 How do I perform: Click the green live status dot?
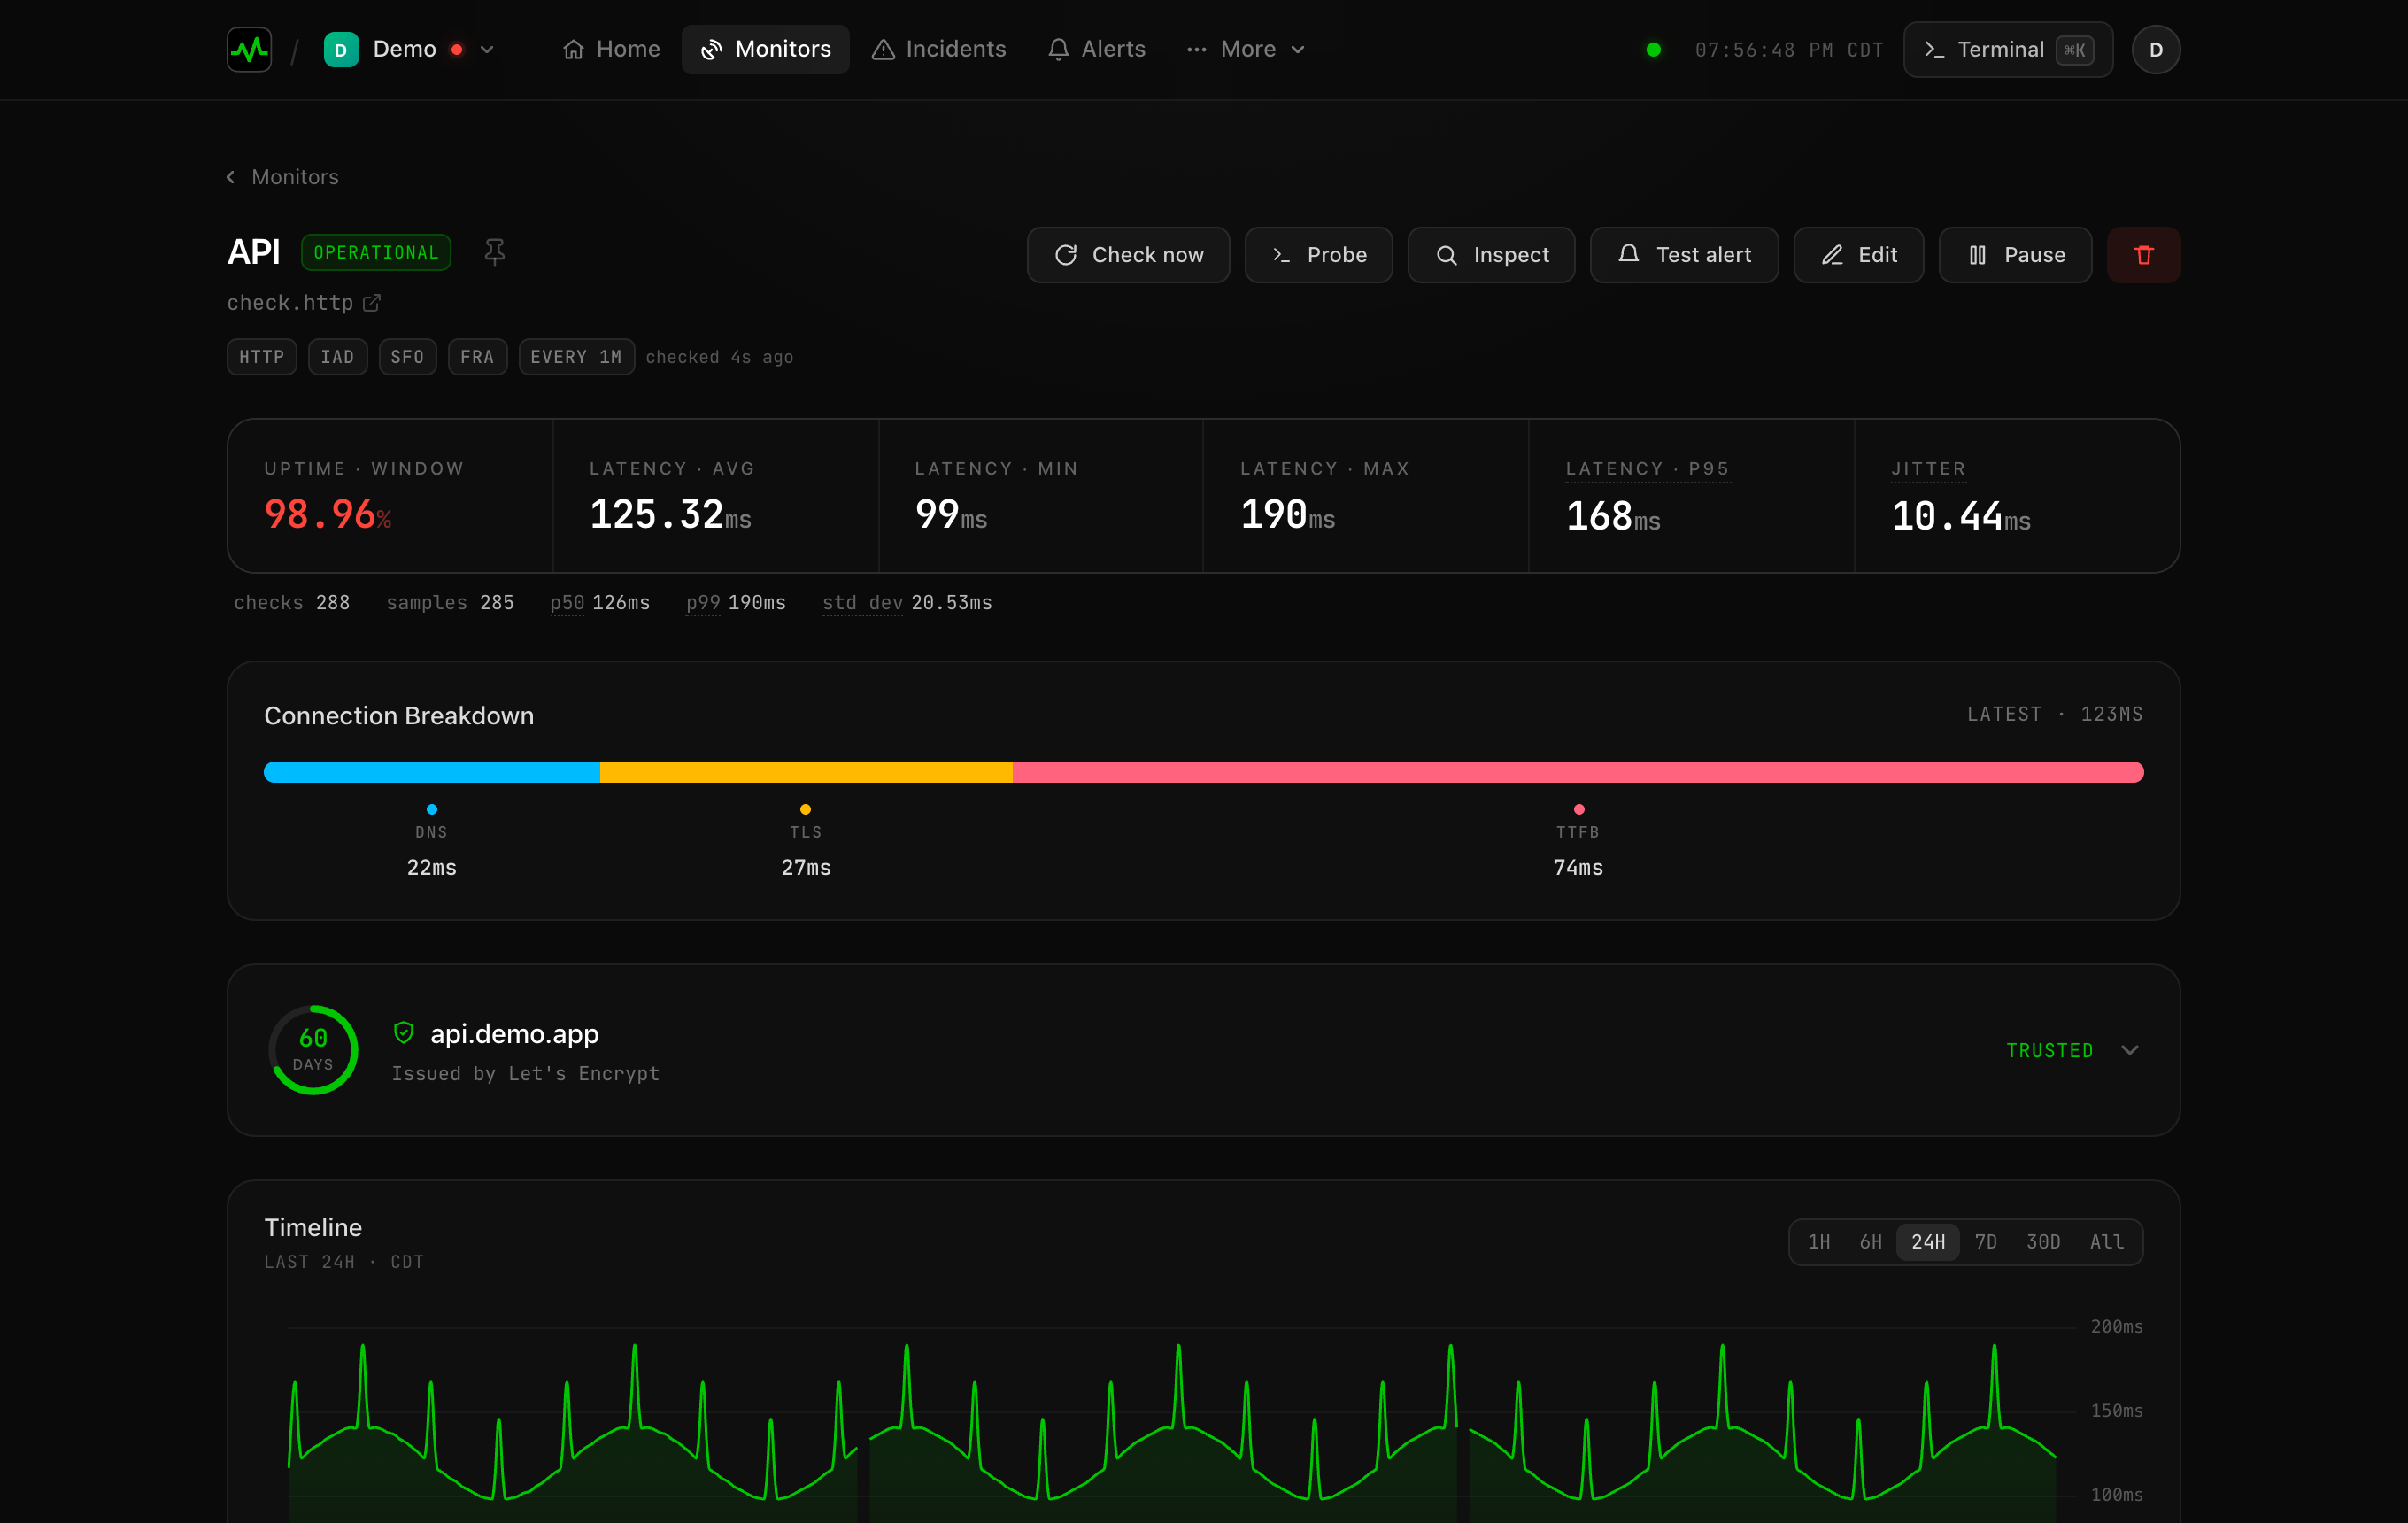click(1654, 49)
